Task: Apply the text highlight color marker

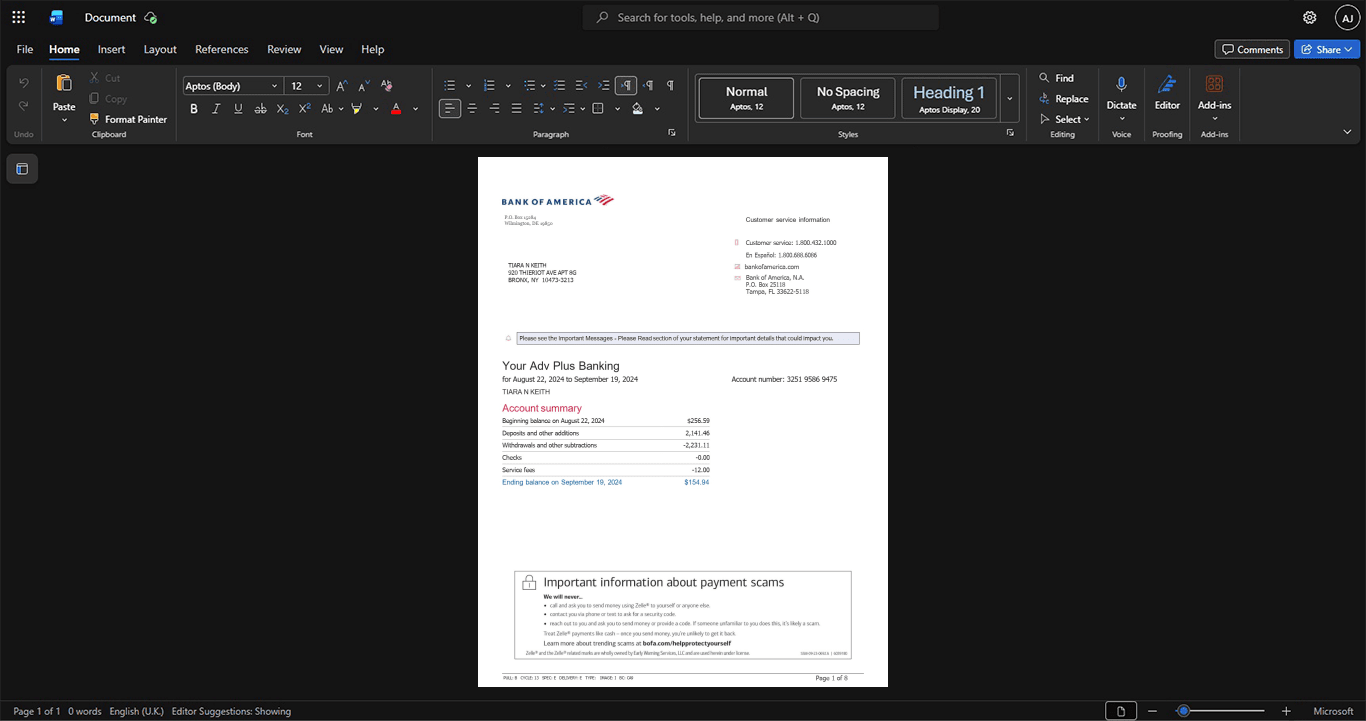Action: pyautogui.click(x=357, y=108)
